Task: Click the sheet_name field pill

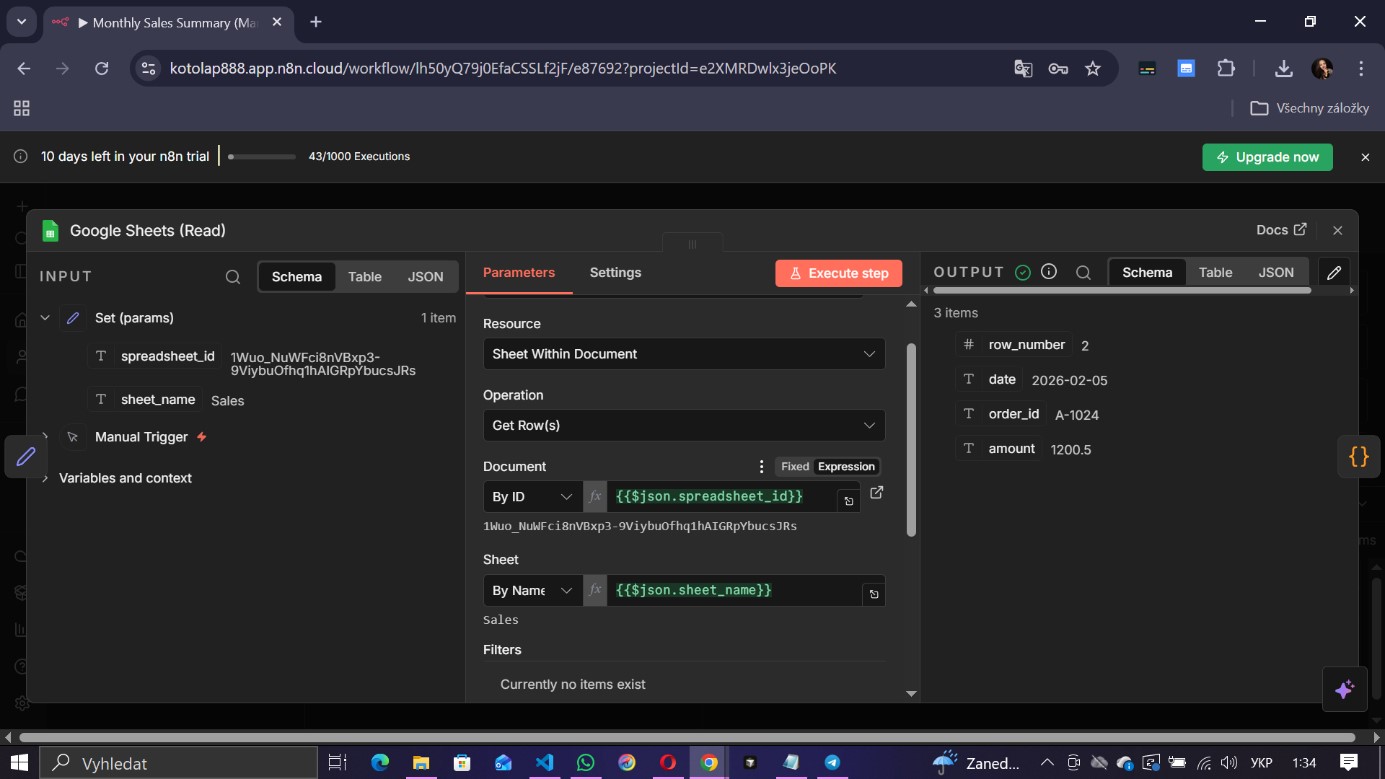Action: [x=144, y=399]
